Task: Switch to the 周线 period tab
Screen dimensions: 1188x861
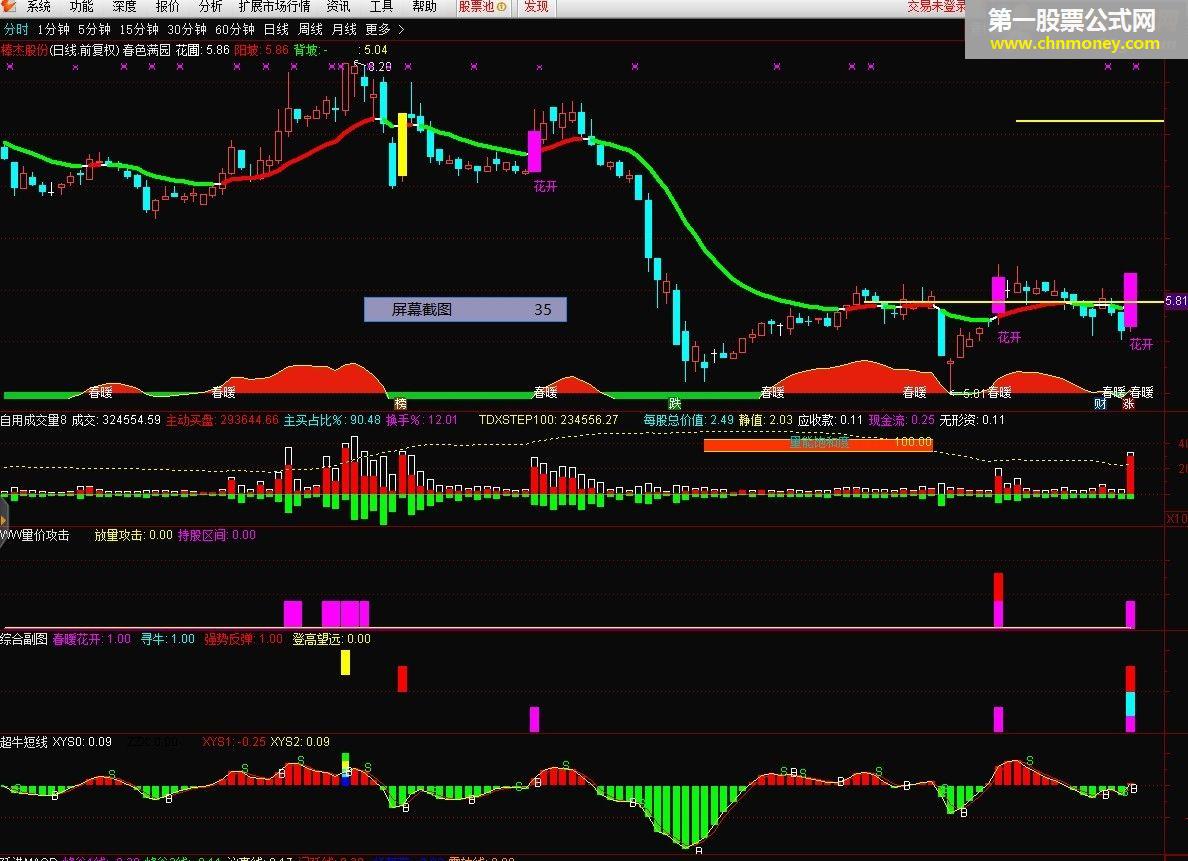Action: pos(311,30)
